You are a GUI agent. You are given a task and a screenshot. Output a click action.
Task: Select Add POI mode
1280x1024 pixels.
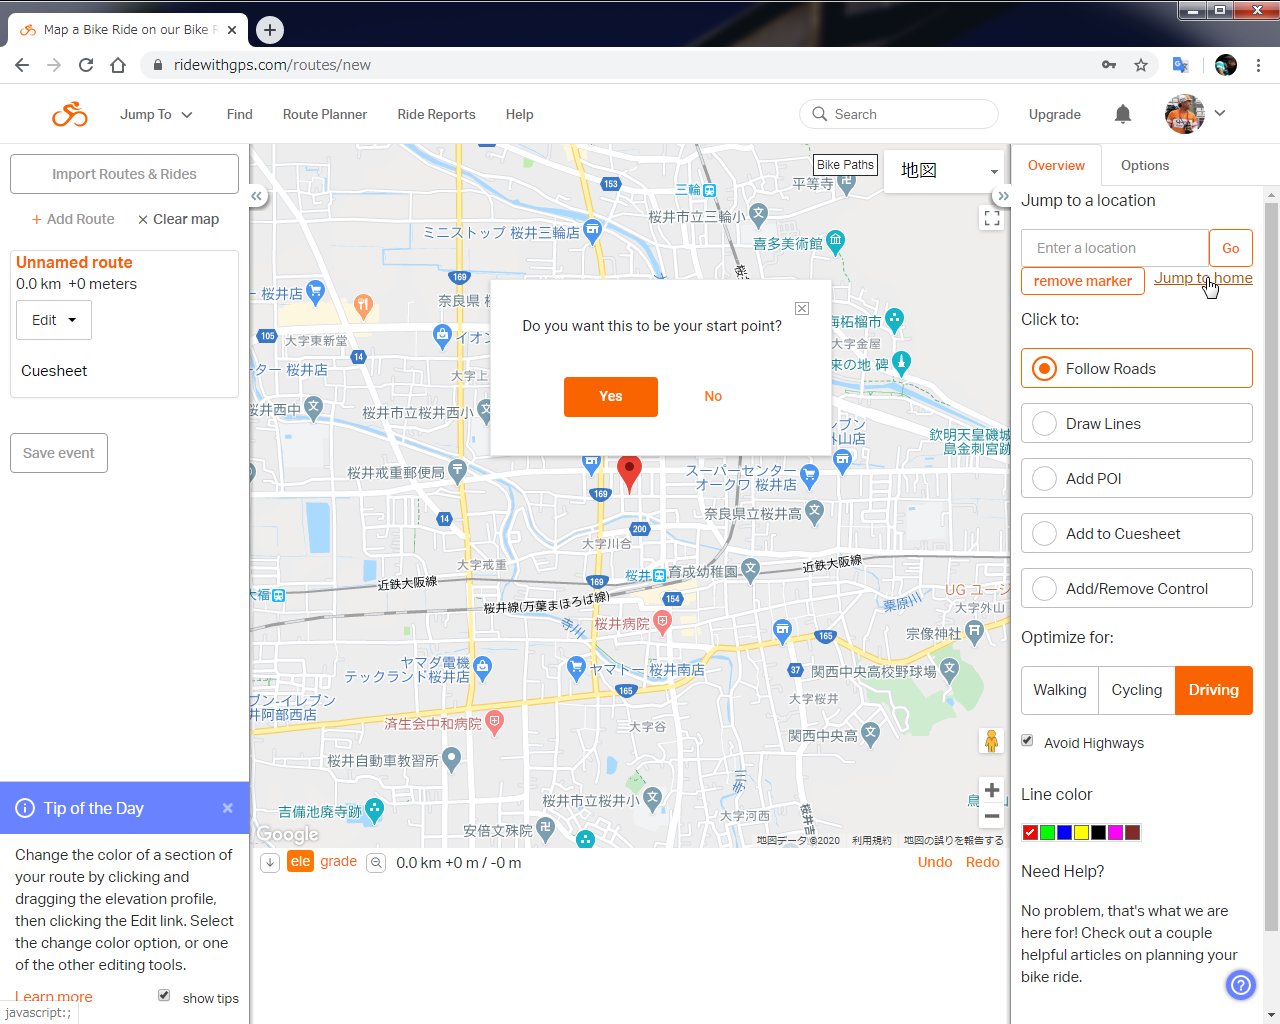1136,478
